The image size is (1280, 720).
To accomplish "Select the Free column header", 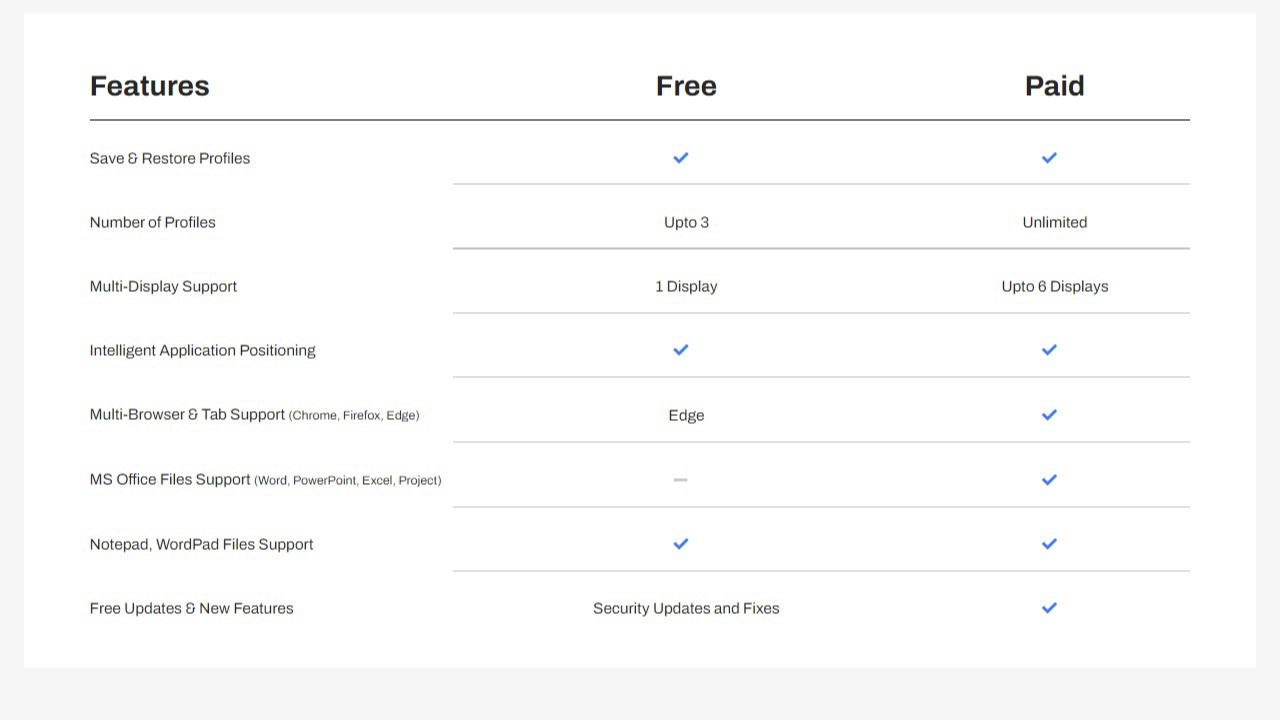I will point(686,86).
